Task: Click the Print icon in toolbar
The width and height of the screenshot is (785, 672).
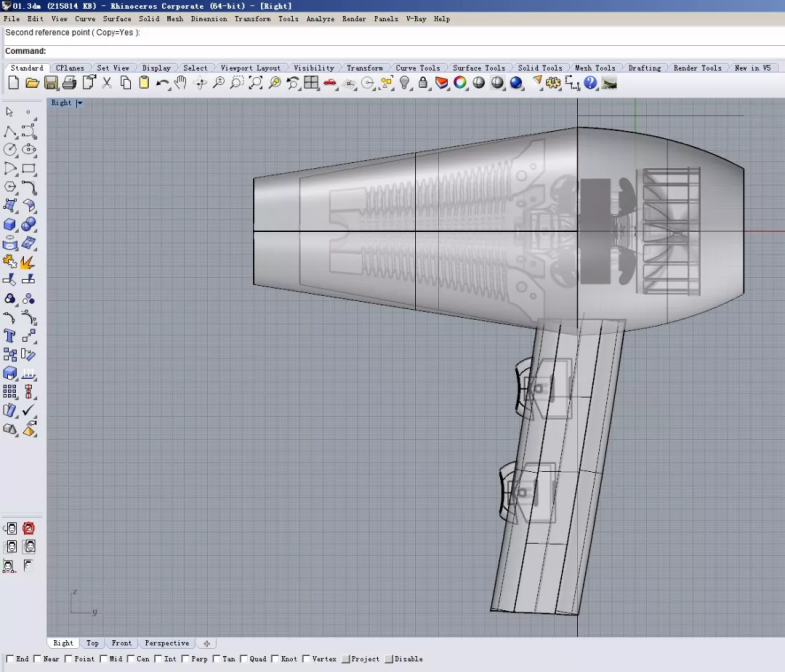Action: (70, 83)
